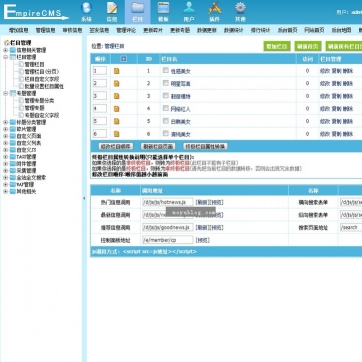This screenshot has height=362, width=362.
Task: Open the 系统 (System) globe icon in top navigation
Action: tap(86, 8)
